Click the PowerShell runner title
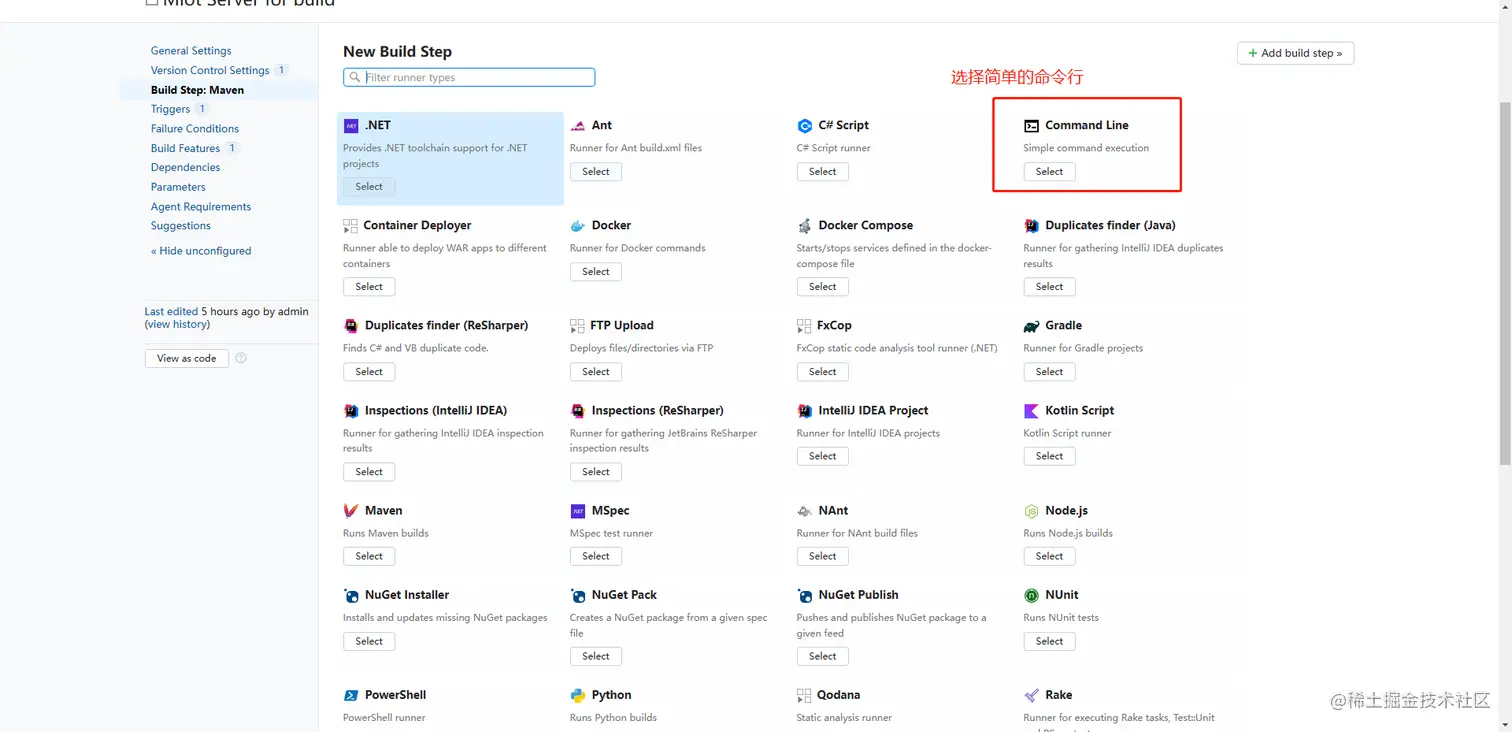 (x=396, y=695)
